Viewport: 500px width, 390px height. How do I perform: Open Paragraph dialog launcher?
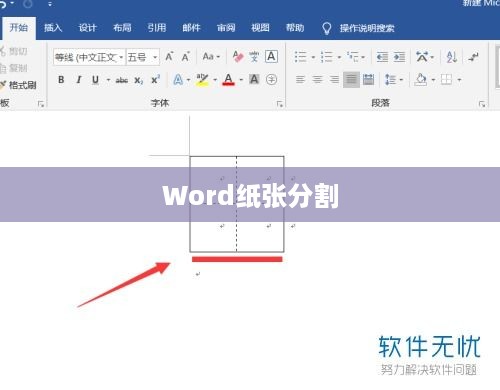tap(482, 104)
